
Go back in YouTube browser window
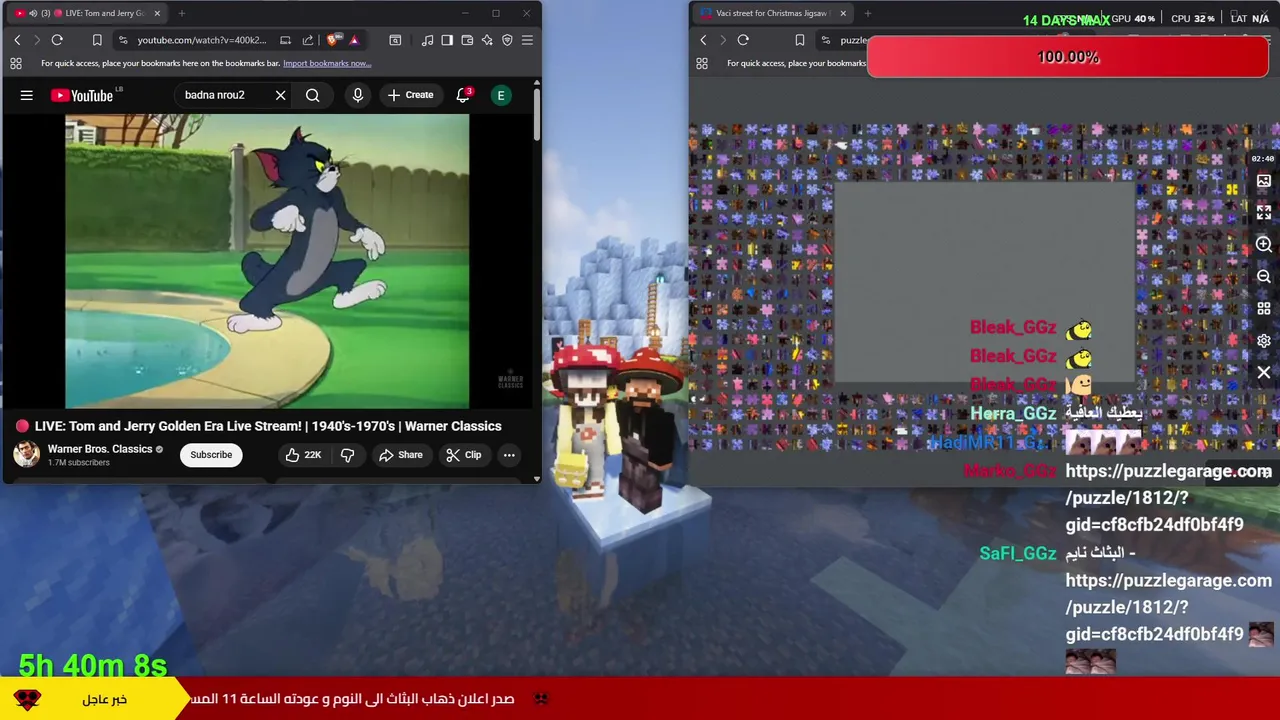coord(17,40)
